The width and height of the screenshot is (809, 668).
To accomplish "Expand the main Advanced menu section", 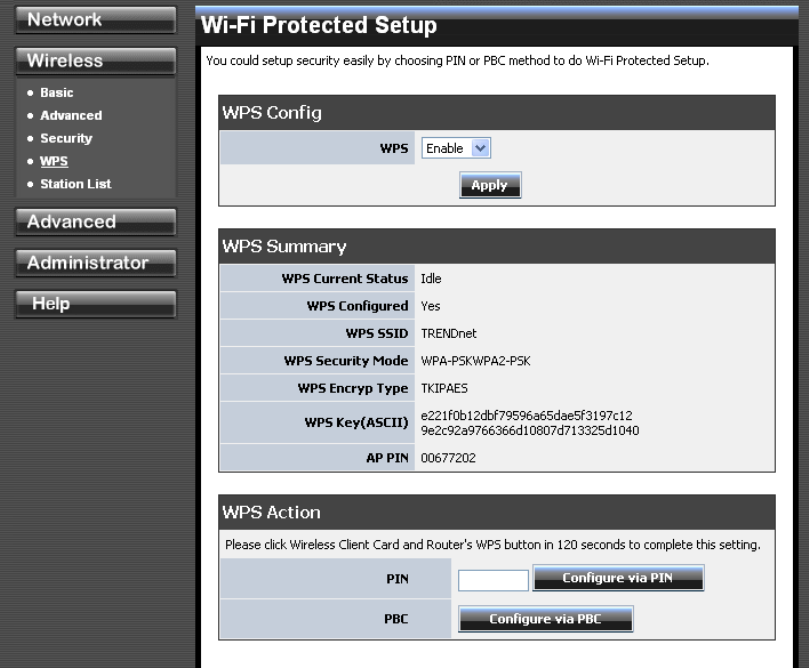I will (x=95, y=222).
